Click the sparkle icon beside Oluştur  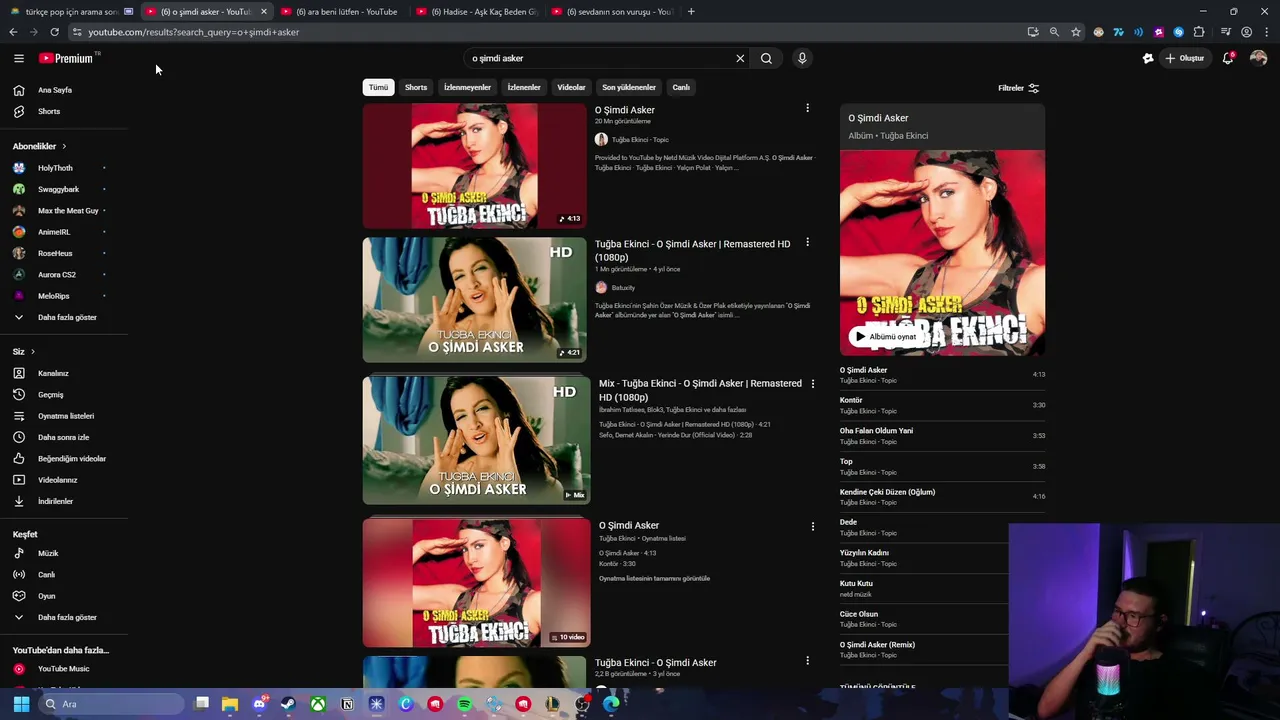1148,58
